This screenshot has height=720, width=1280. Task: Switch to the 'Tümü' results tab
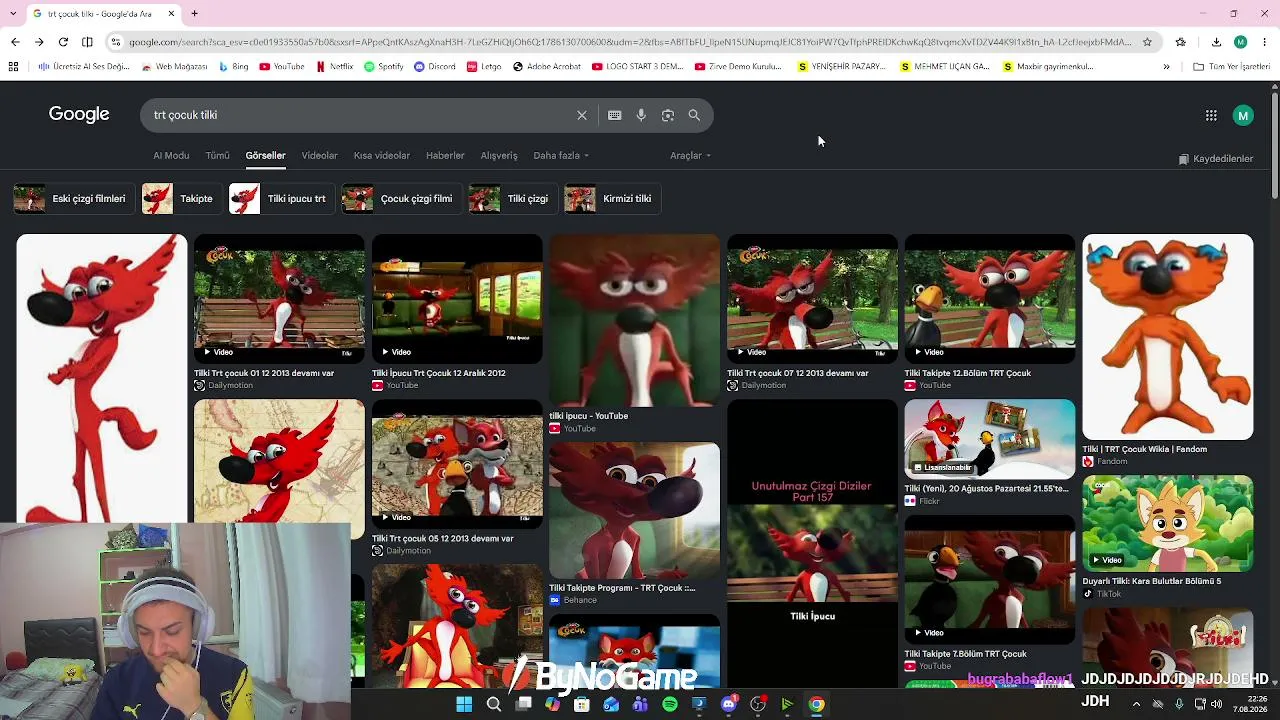coord(217,156)
